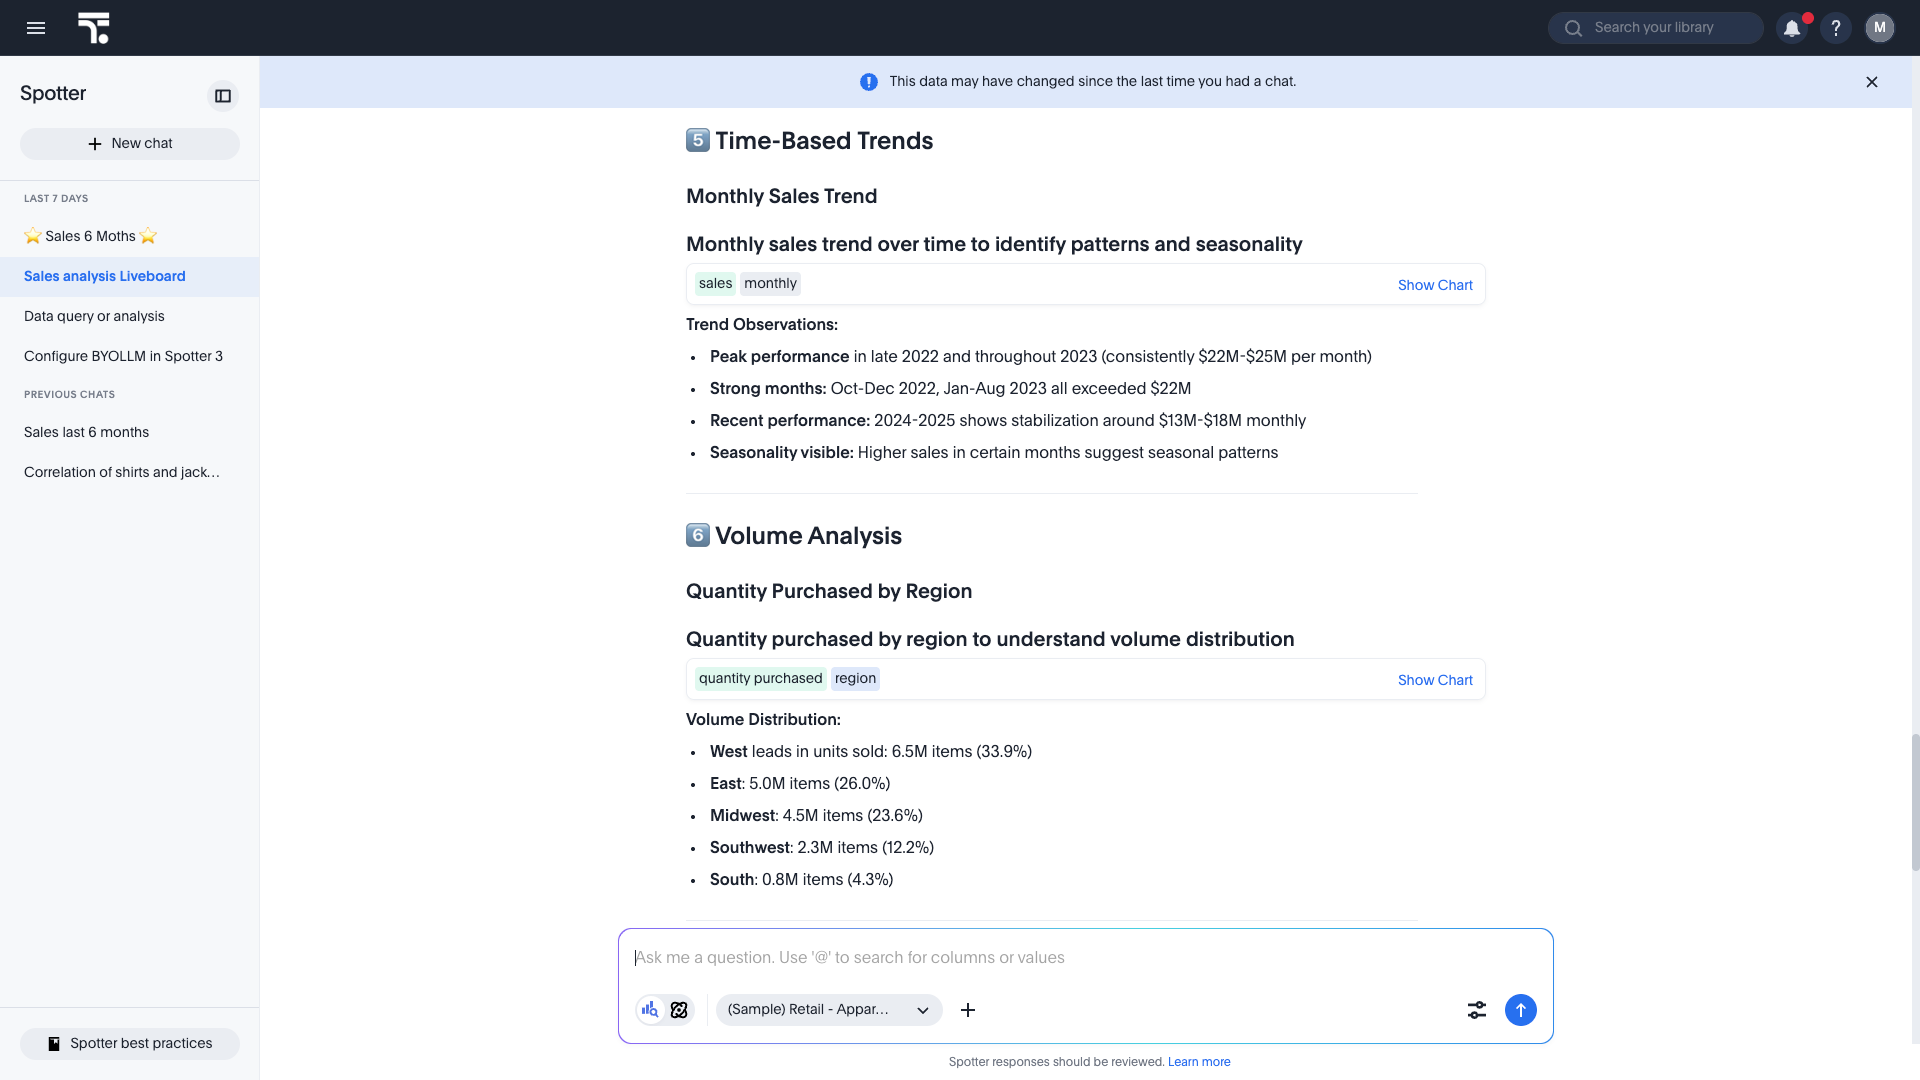Screen dimensions: 1920x1080
Task: Show Chart for monthly sales trend
Action: pyautogui.click(x=1435, y=285)
